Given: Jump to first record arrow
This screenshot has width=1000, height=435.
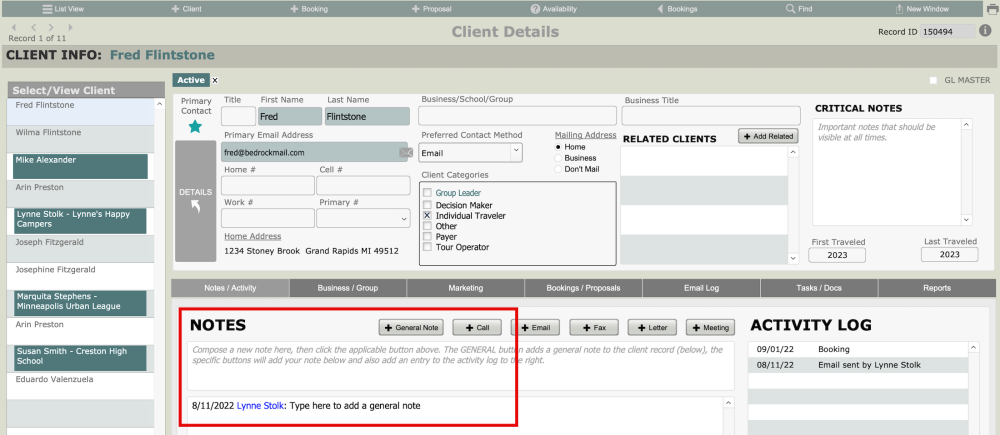Looking at the screenshot, I should pyautogui.click(x=14, y=27).
